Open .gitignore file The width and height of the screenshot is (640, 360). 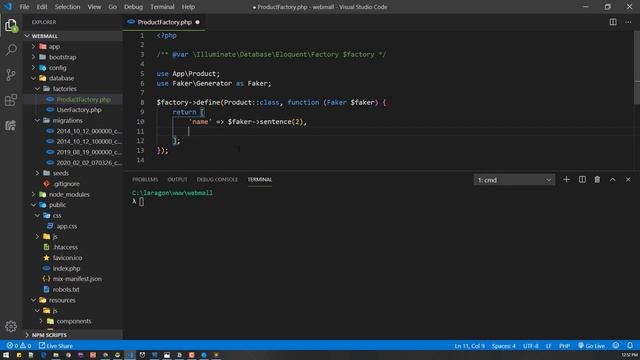click(66, 184)
